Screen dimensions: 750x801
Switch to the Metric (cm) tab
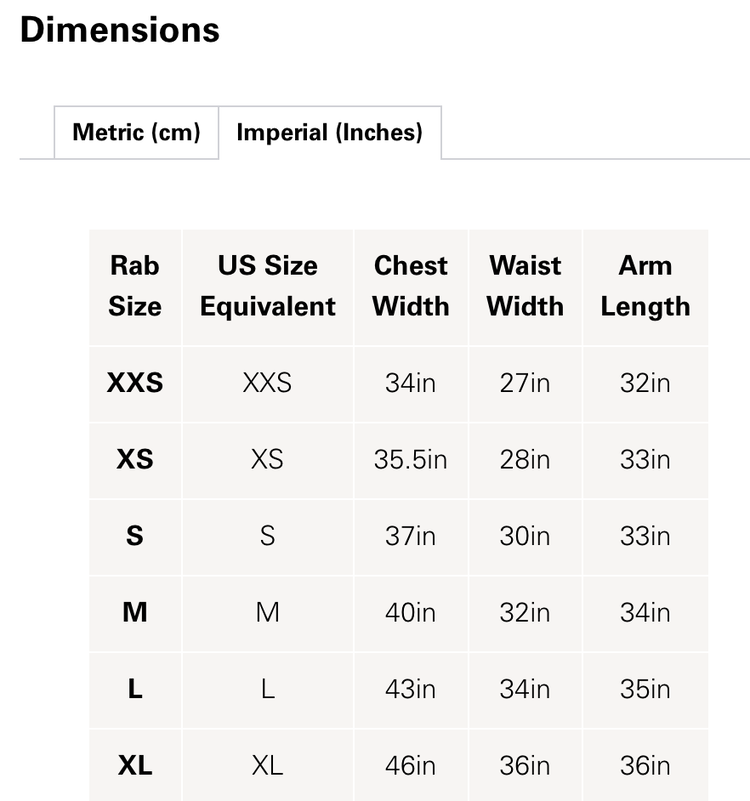click(x=136, y=132)
